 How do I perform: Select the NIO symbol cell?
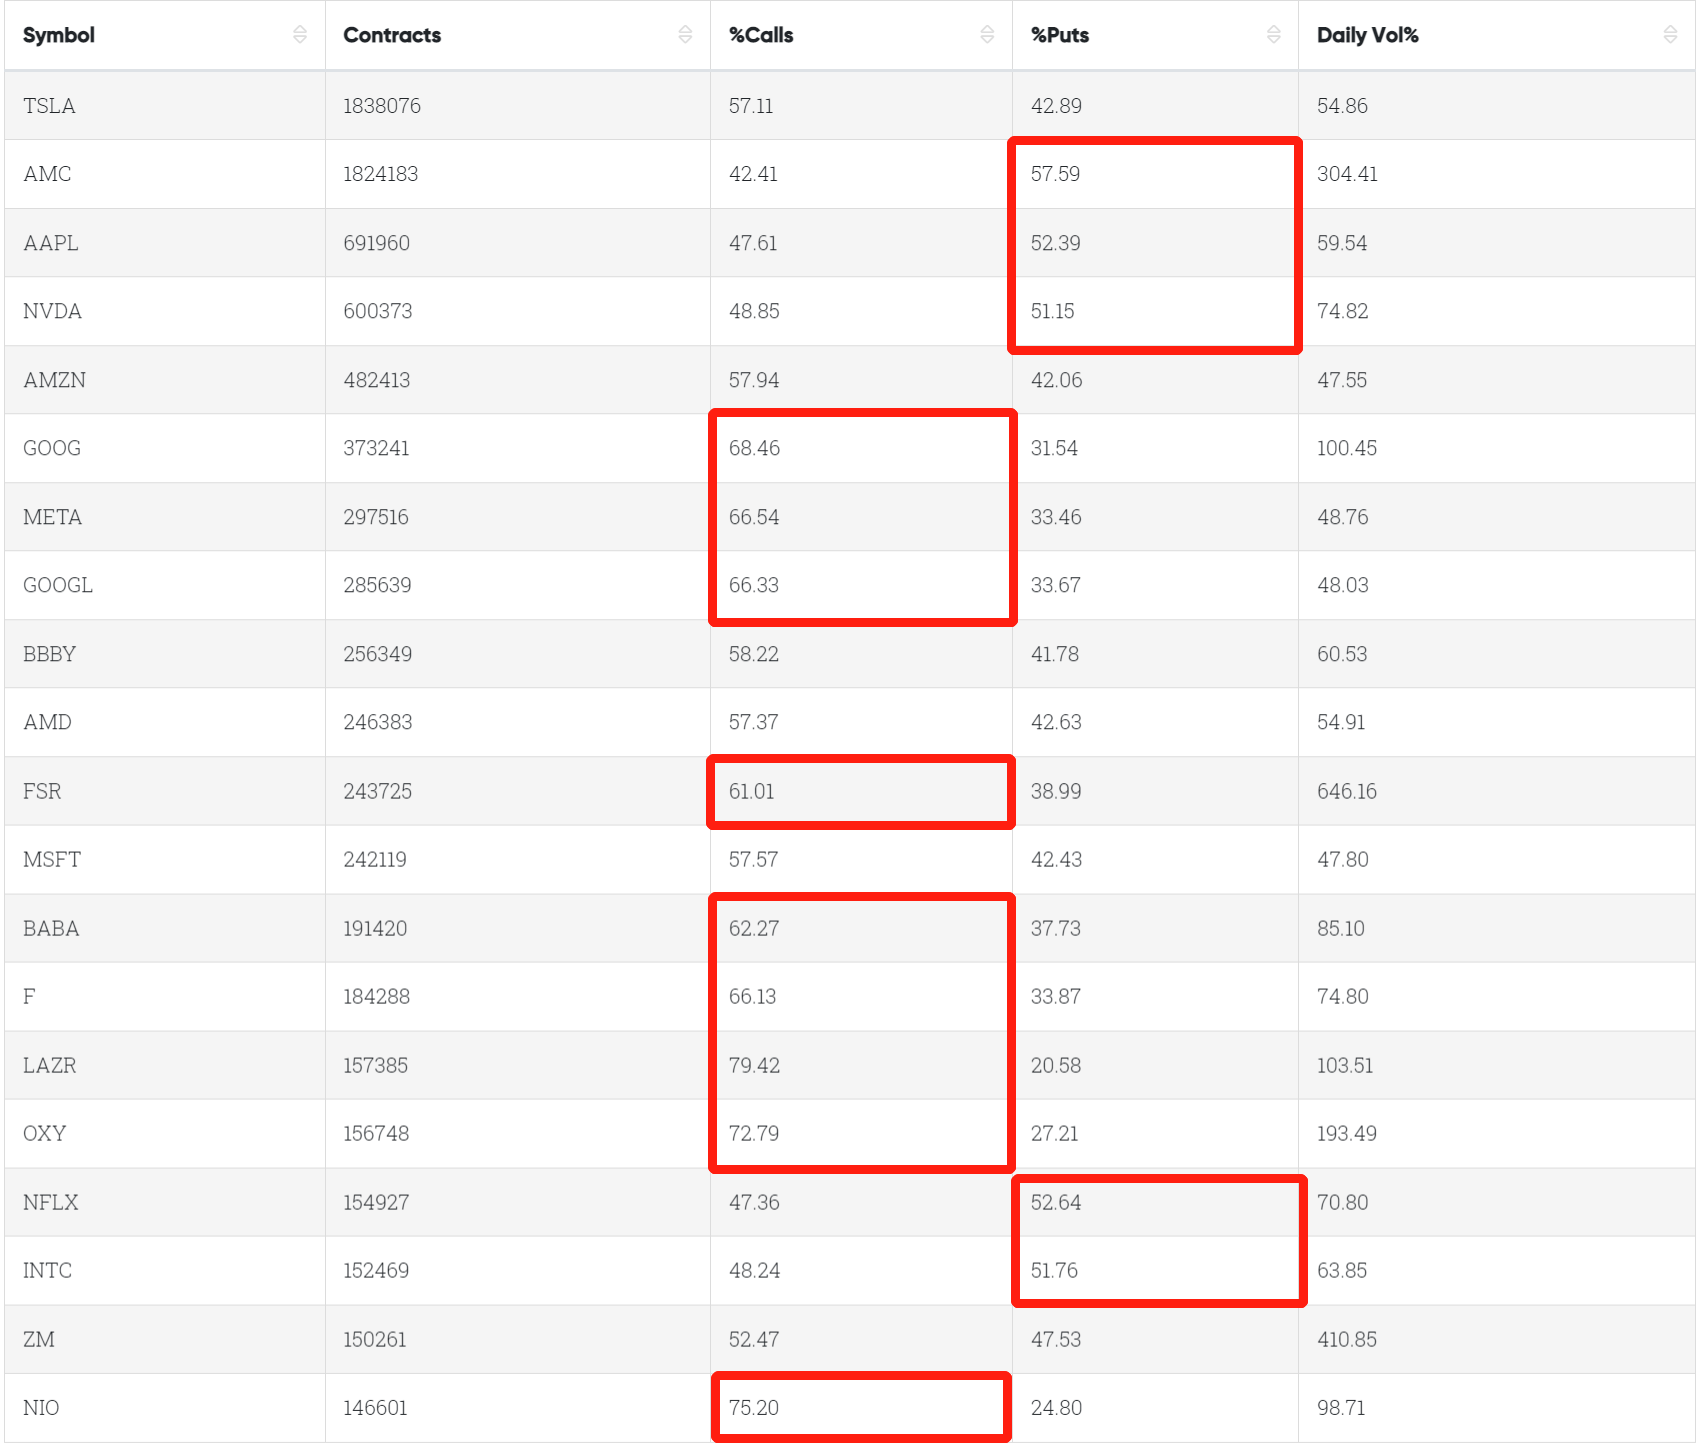41,1407
